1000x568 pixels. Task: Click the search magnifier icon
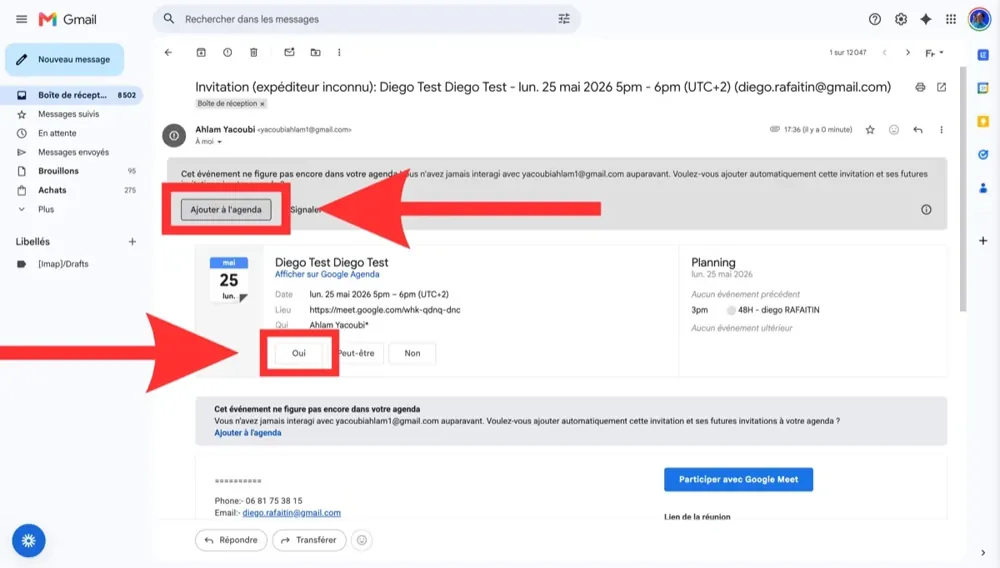(x=168, y=19)
